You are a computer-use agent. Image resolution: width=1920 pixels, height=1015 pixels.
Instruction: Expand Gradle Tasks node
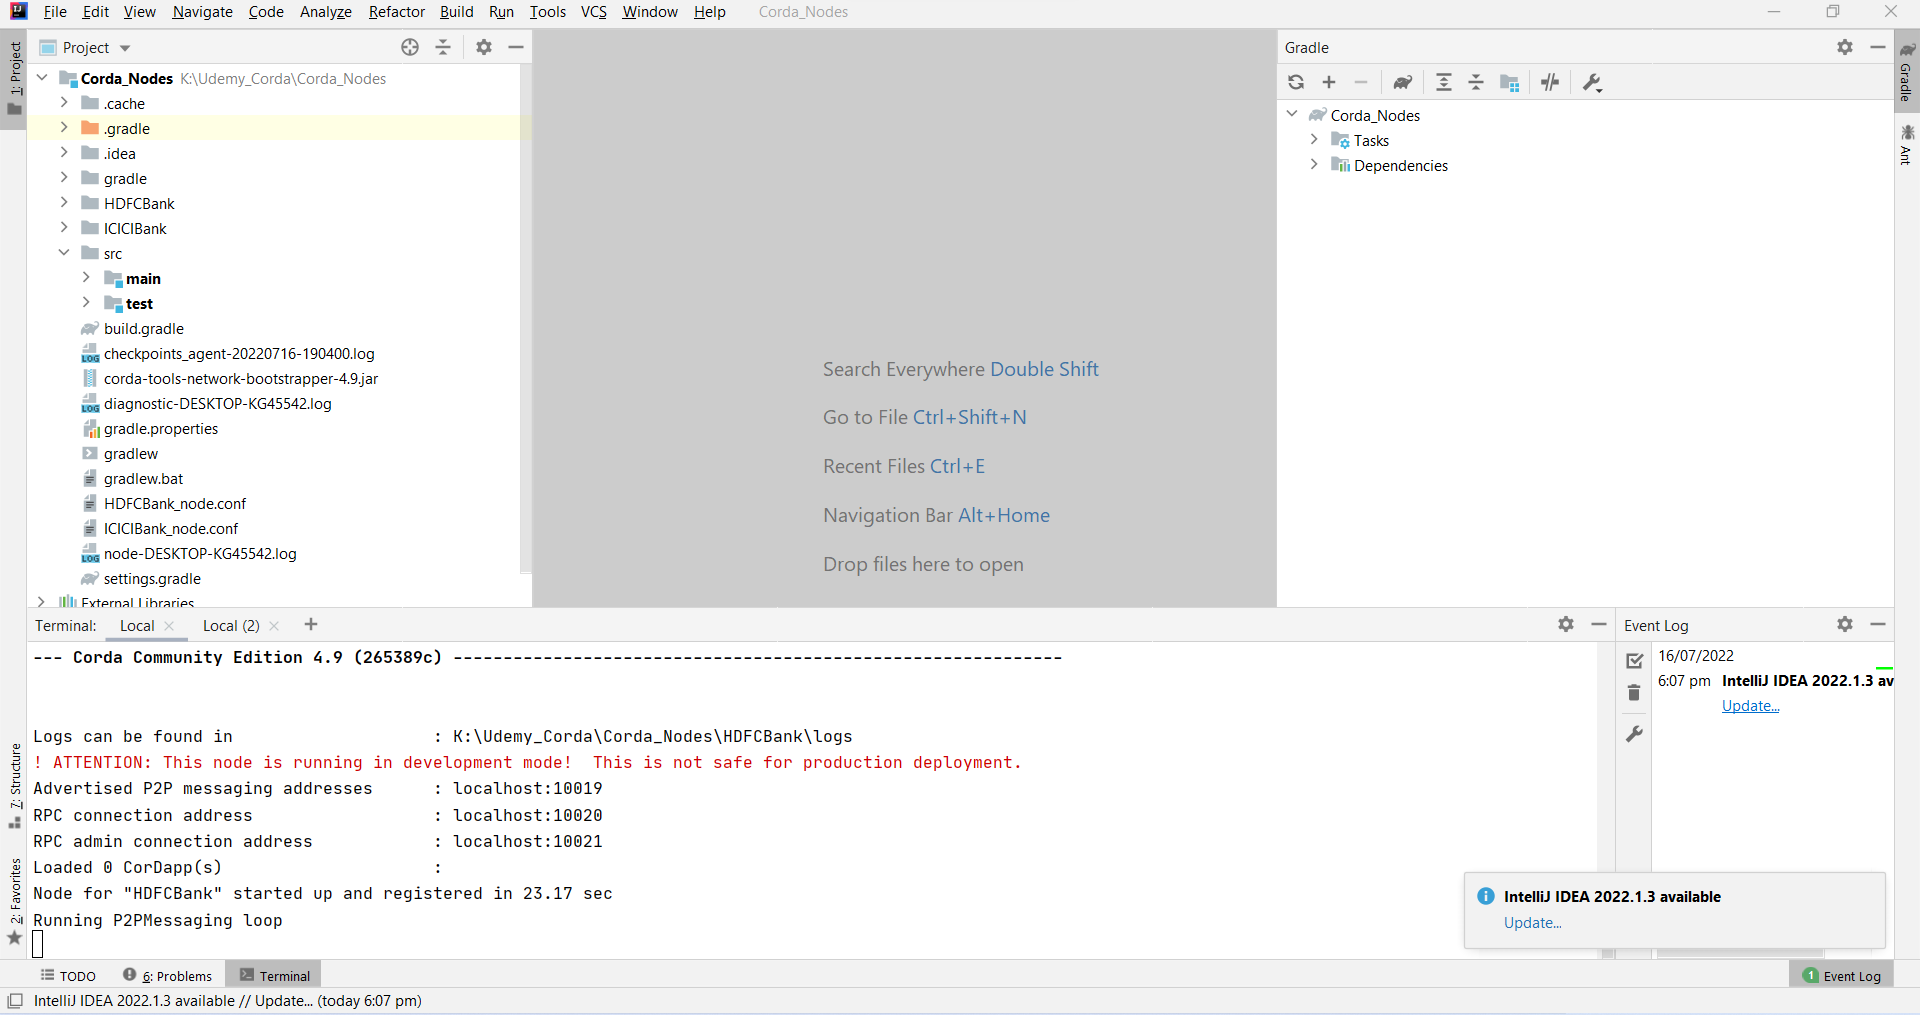pyautogui.click(x=1314, y=139)
